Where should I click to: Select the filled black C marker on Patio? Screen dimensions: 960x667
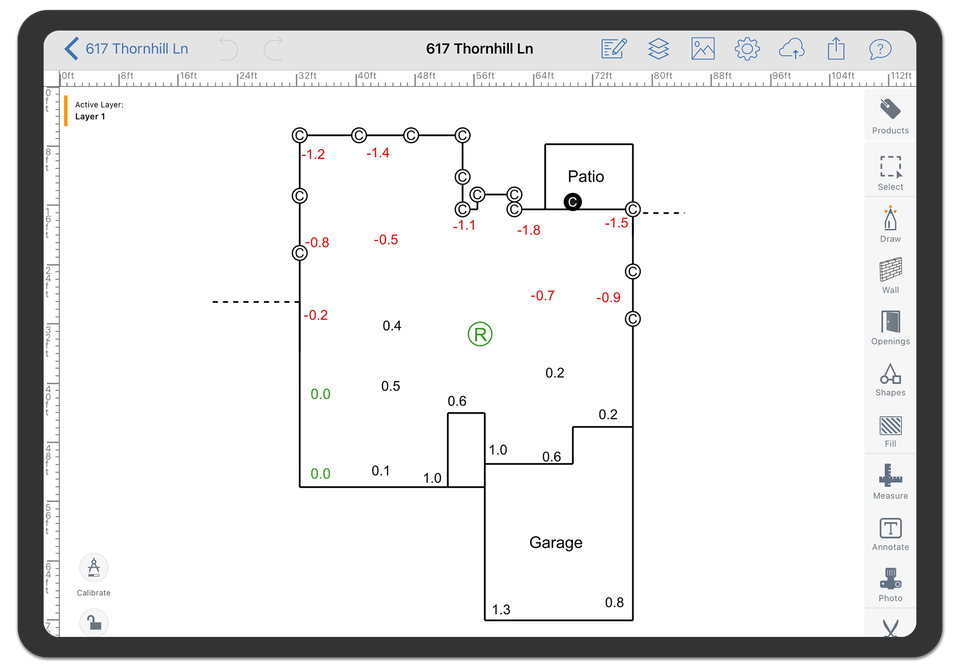[572, 202]
